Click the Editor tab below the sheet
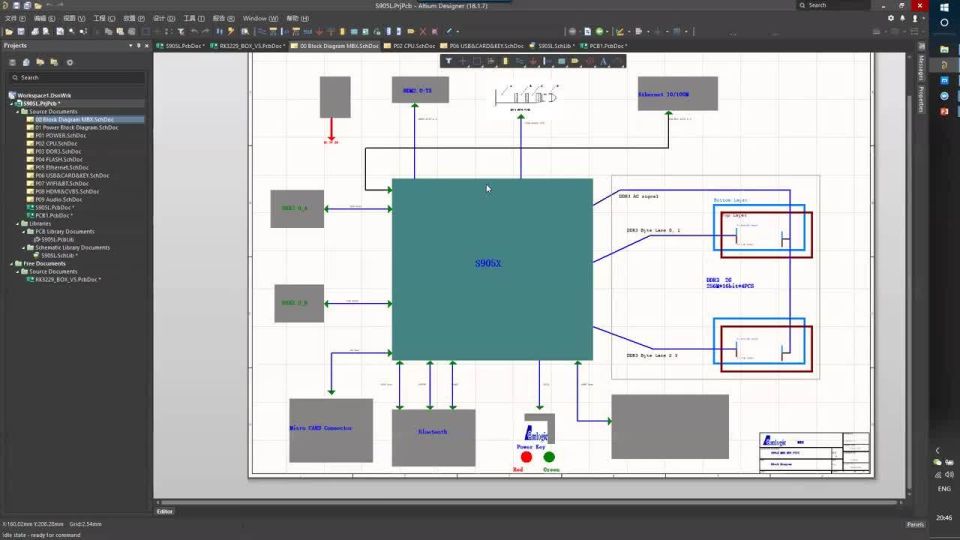 (165, 511)
